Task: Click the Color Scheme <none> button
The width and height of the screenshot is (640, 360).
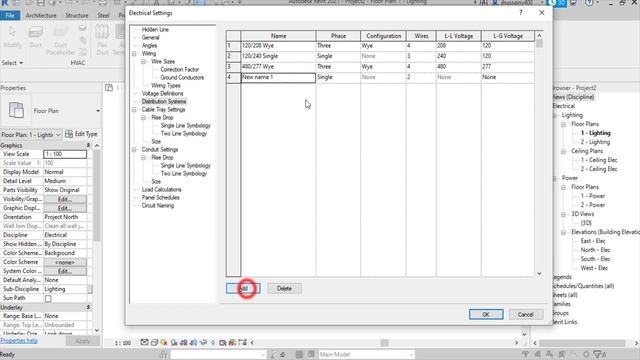Action: tap(65, 262)
